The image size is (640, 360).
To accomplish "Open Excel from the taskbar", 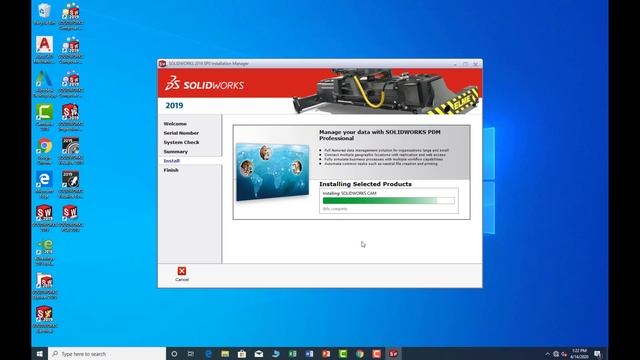I will click(x=292, y=354).
